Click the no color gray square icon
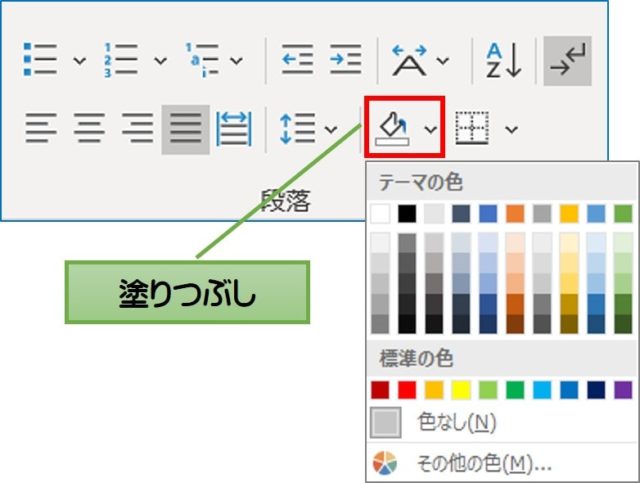The height and width of the screenshot is (483, 640). (386, 422)
